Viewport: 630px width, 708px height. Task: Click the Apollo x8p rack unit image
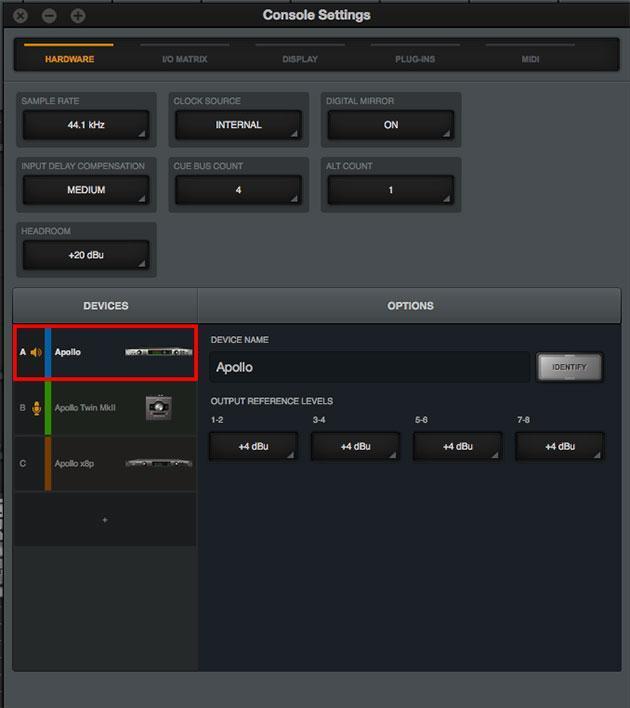(159, 463)
